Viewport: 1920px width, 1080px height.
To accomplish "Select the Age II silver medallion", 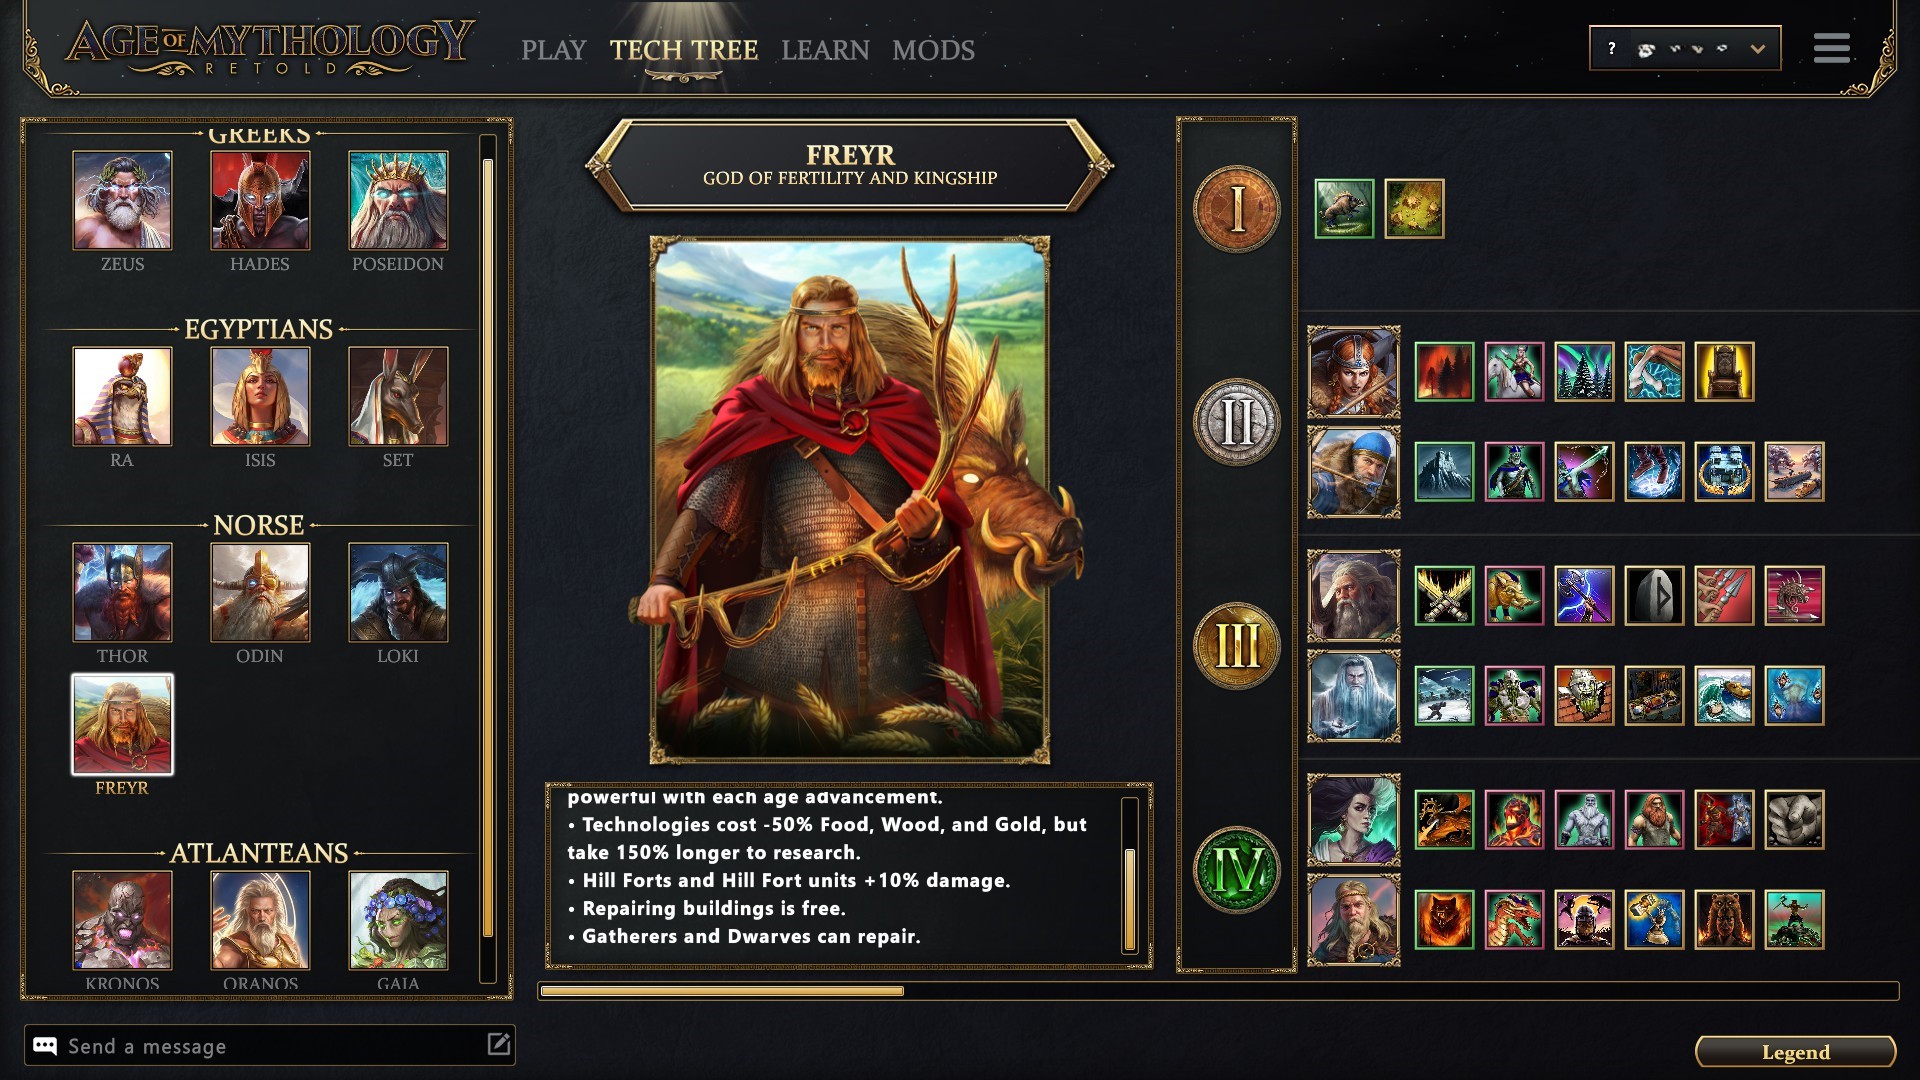I will pos(1237,422).
